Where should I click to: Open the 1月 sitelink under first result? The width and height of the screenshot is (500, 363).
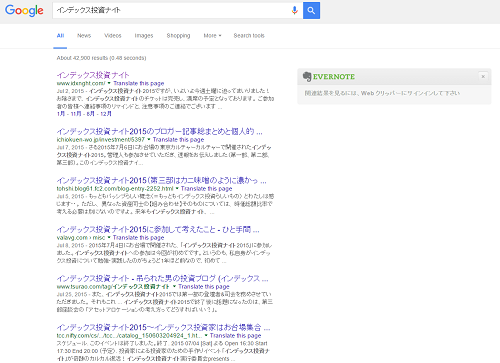coord(61,114)
